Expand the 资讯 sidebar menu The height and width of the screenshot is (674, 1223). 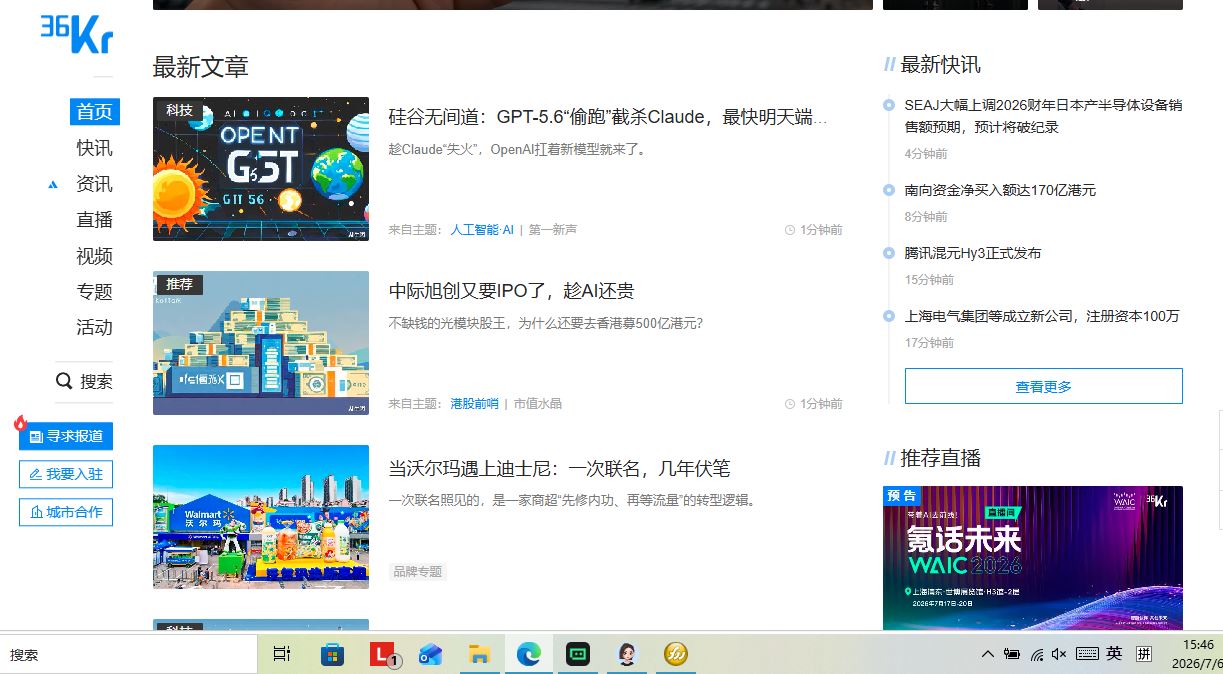pyautogui.click(x=94, y=184)
